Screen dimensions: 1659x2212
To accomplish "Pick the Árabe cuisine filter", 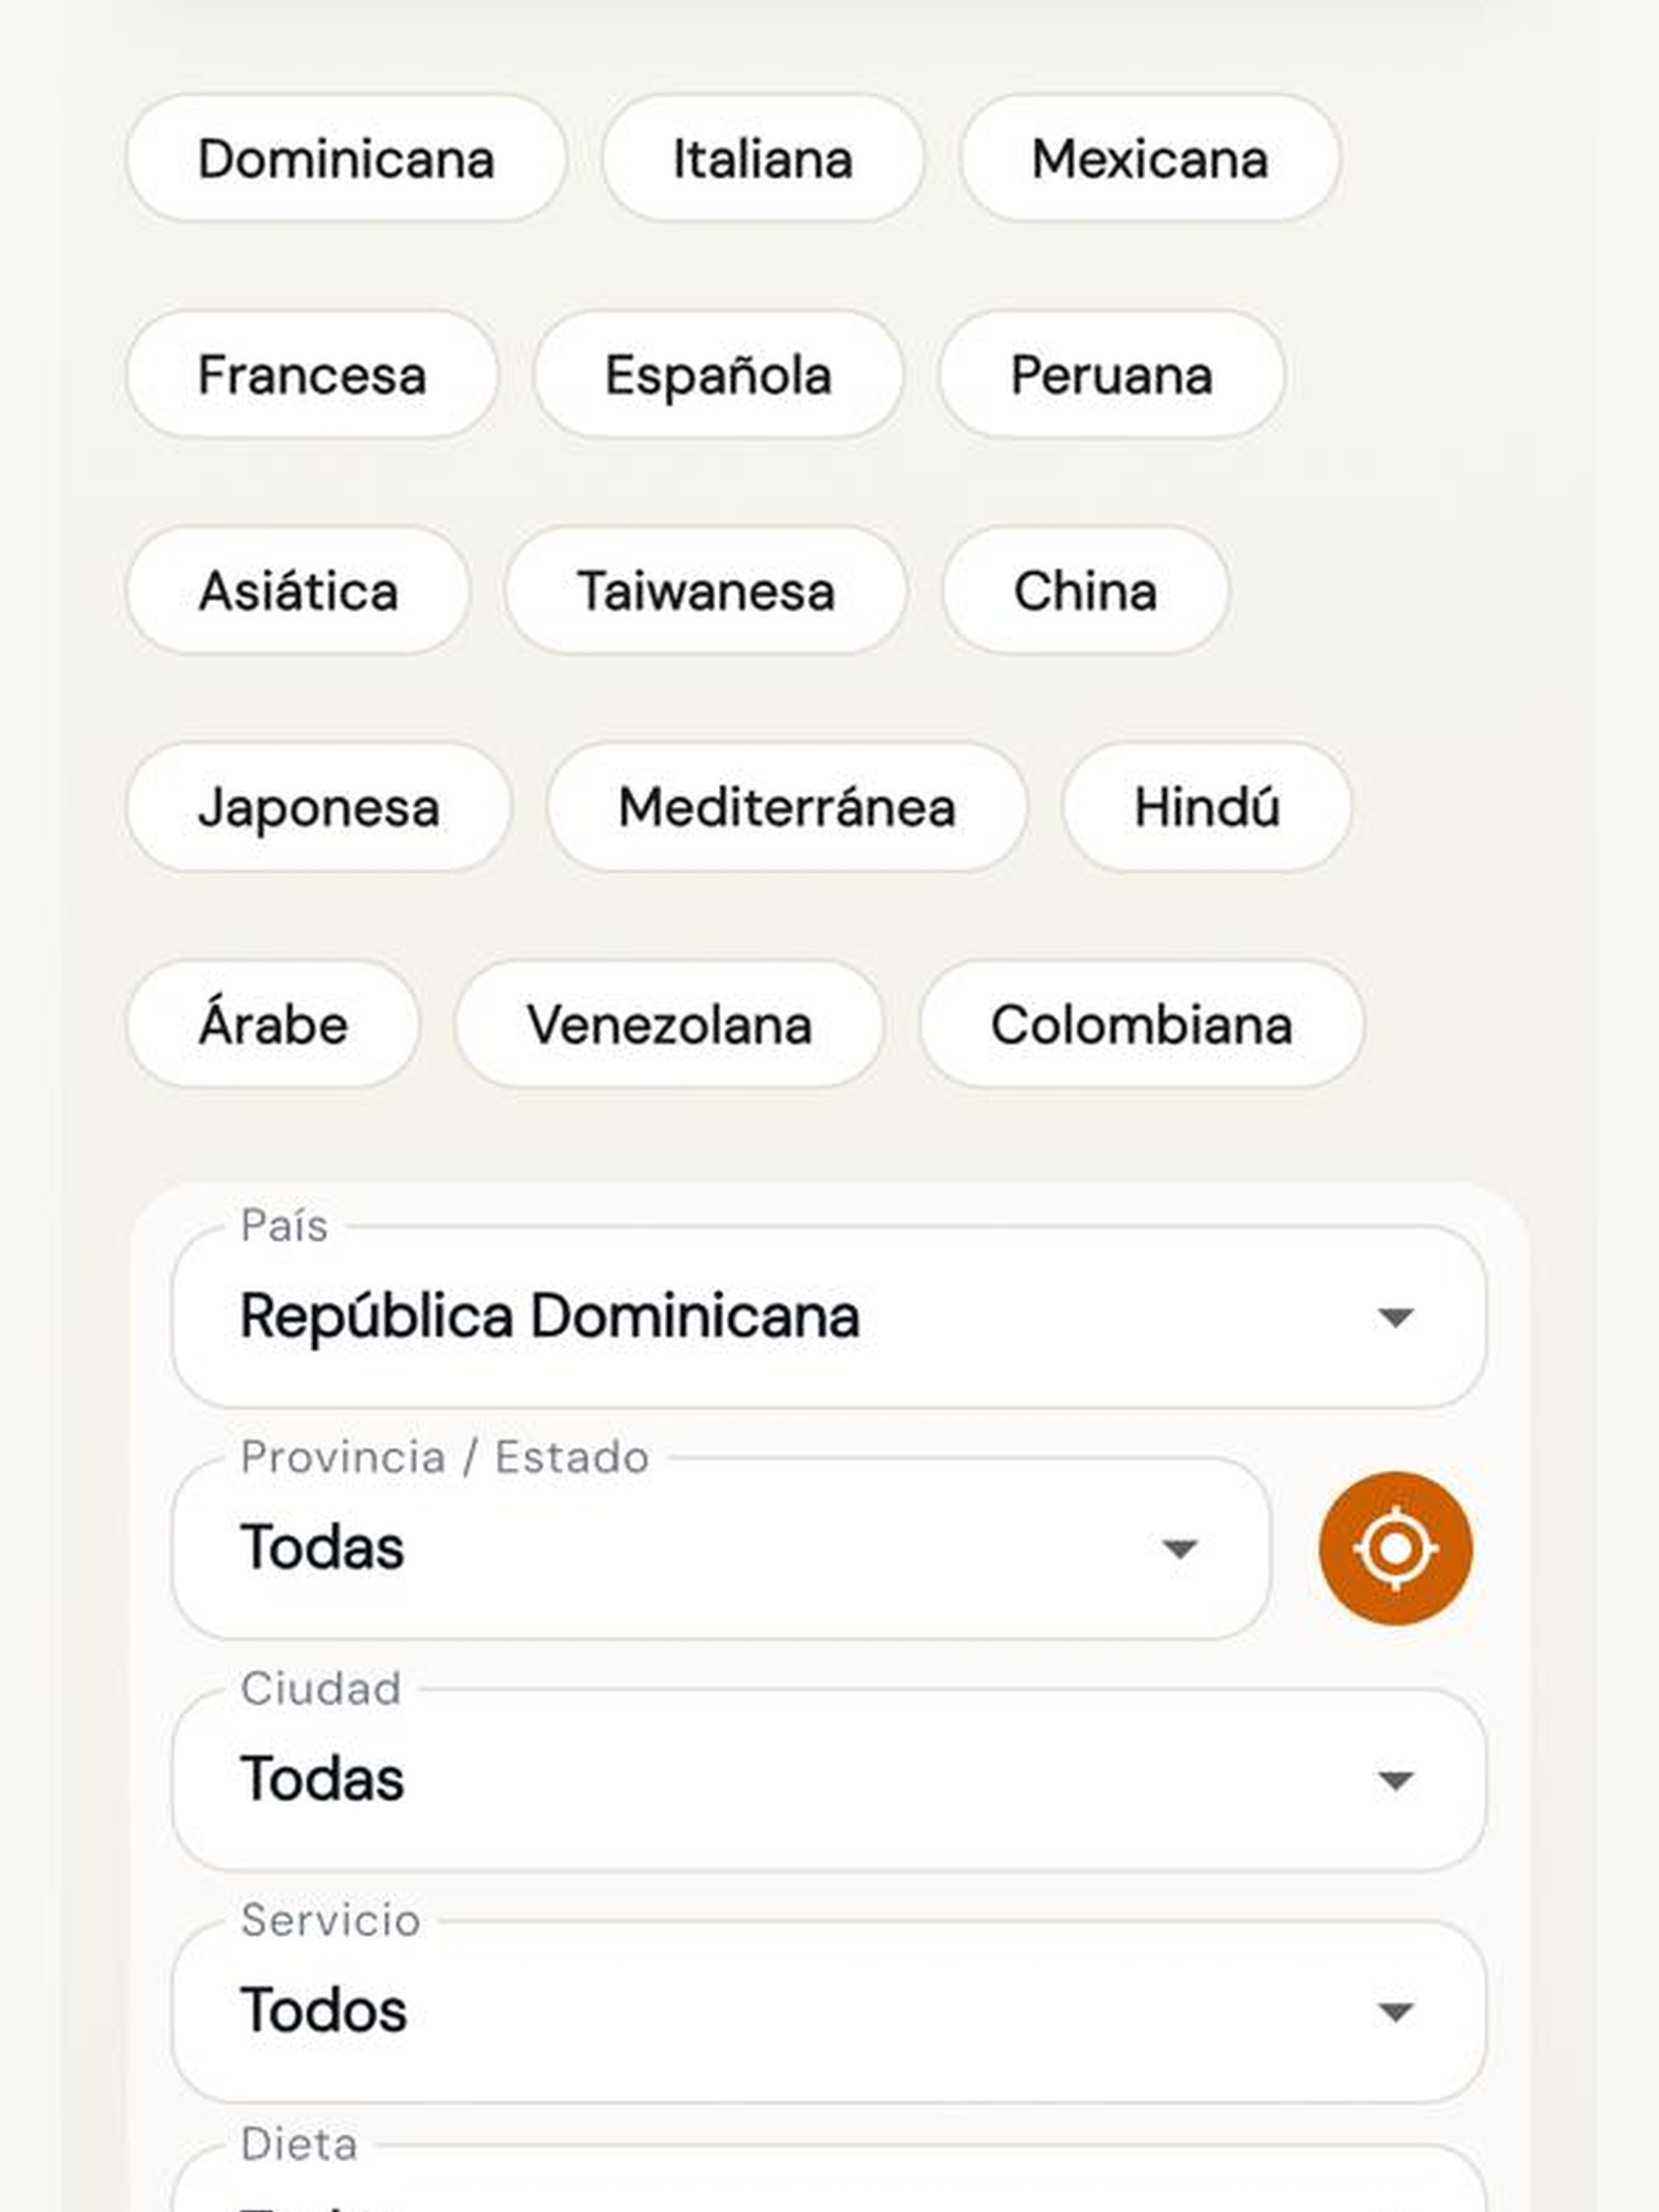I will click(x=273, y=1024).
